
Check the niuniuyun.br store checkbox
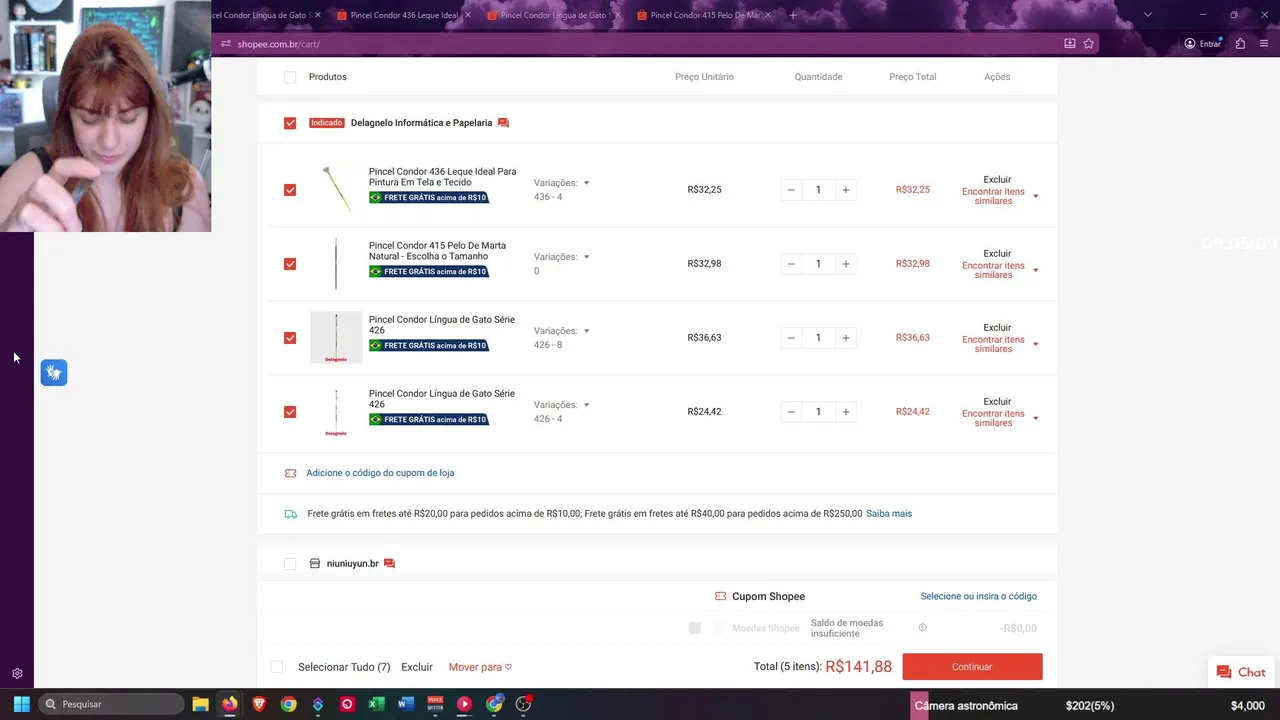click(290, 564)
